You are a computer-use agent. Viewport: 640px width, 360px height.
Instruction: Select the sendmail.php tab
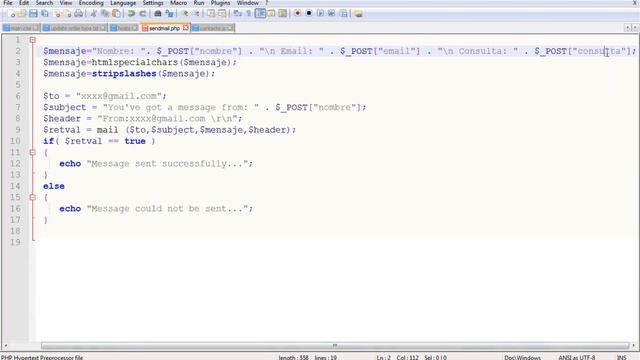point(165,28)
